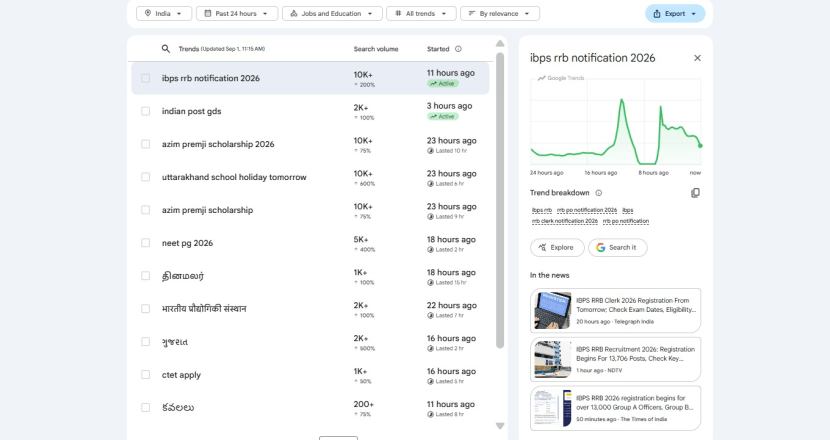The height and width of the screenshot is (440, 830).
Task: Click the 5K+ search volume value
Action: [x=361, y=239]
